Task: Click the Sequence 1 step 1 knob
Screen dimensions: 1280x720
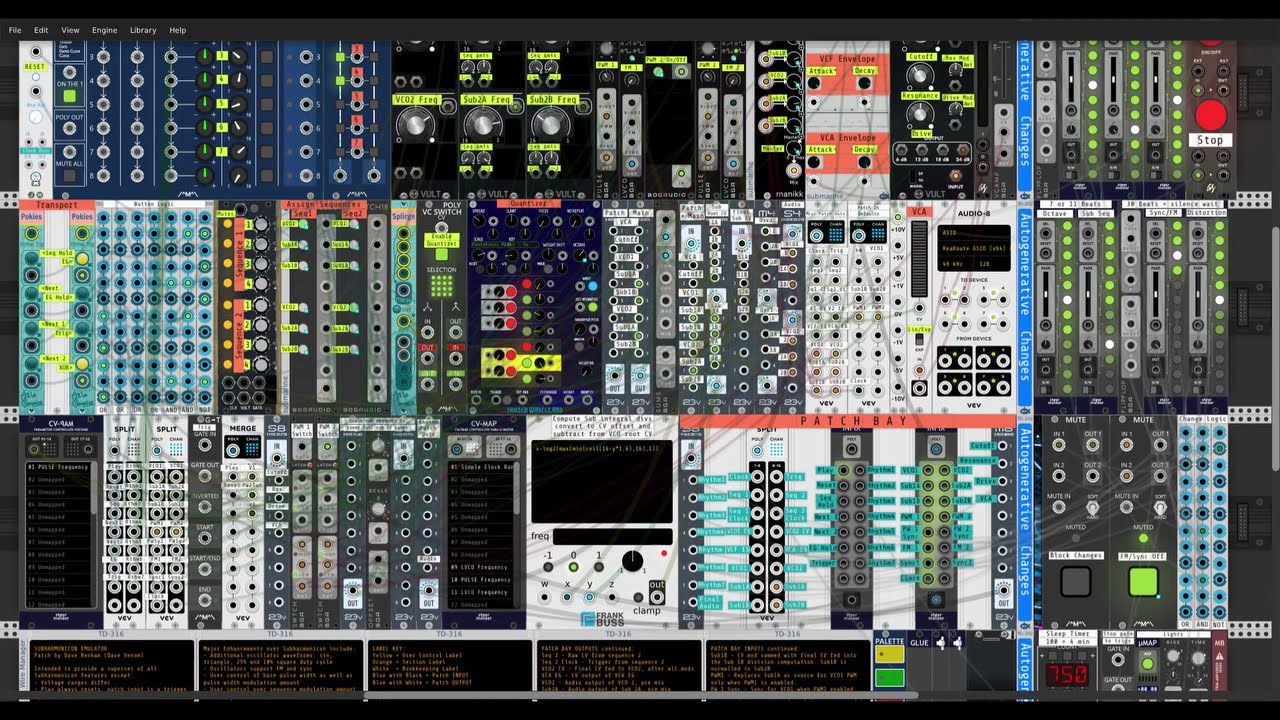Action: tap(261, 225)
